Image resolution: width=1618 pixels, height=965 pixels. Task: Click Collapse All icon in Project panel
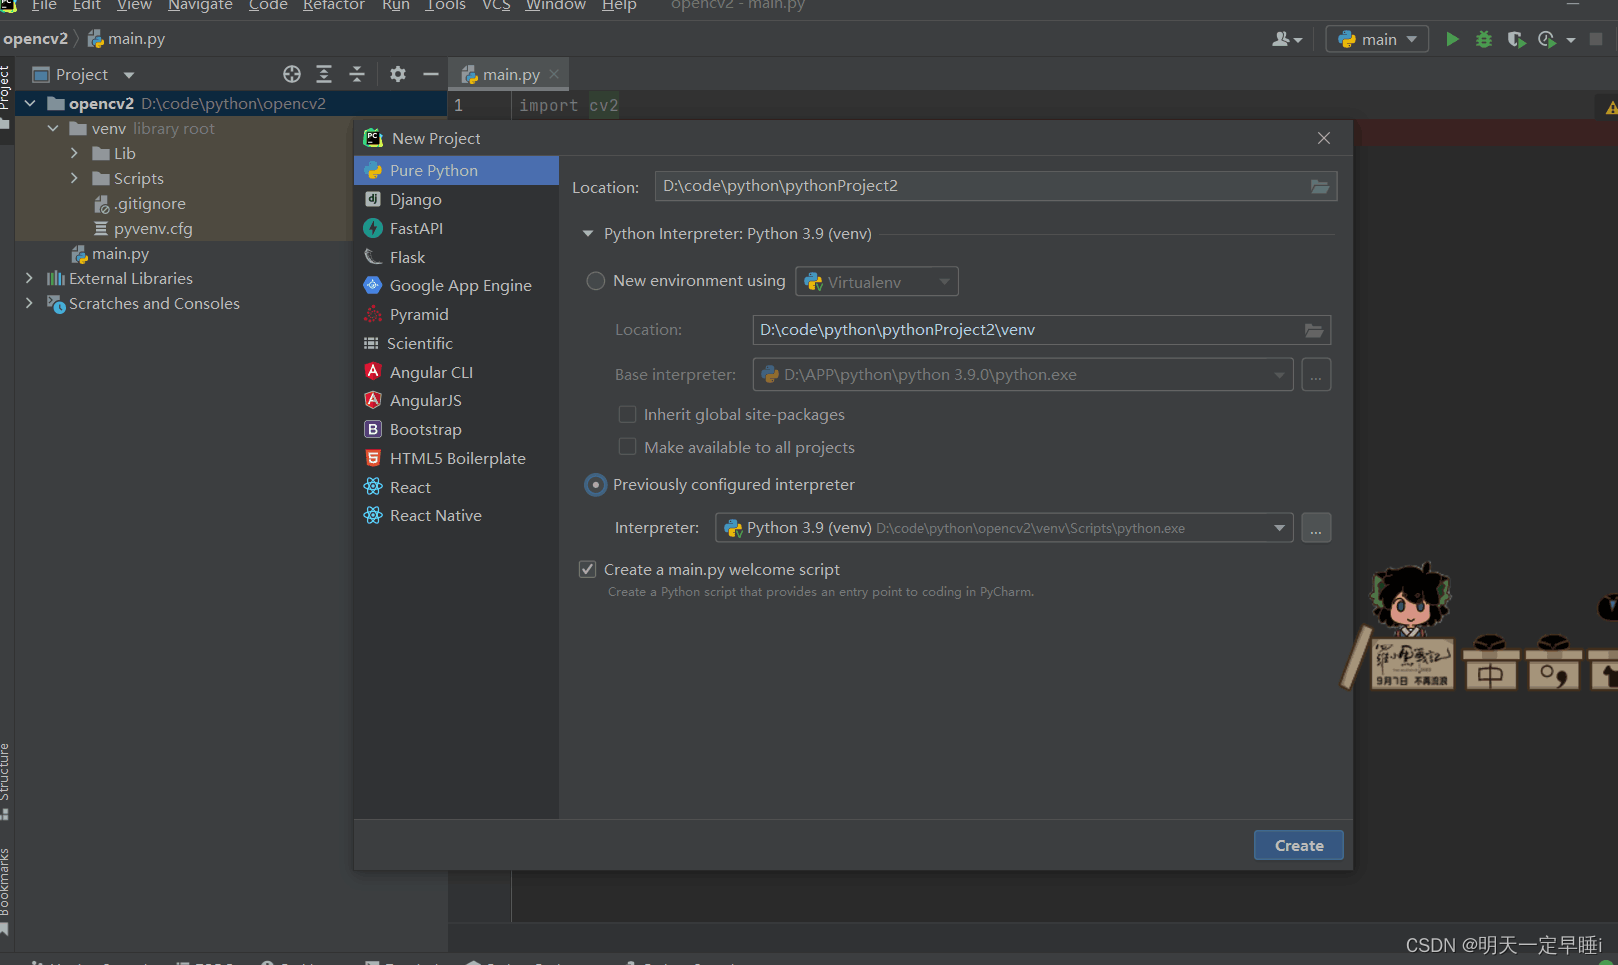pos(357,74)
